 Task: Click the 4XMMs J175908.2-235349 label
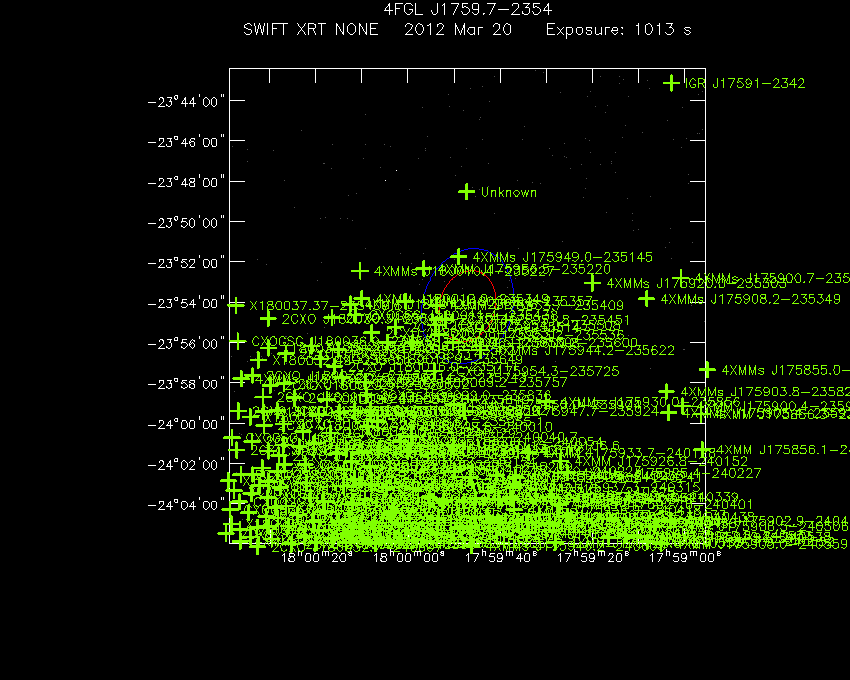751,299
